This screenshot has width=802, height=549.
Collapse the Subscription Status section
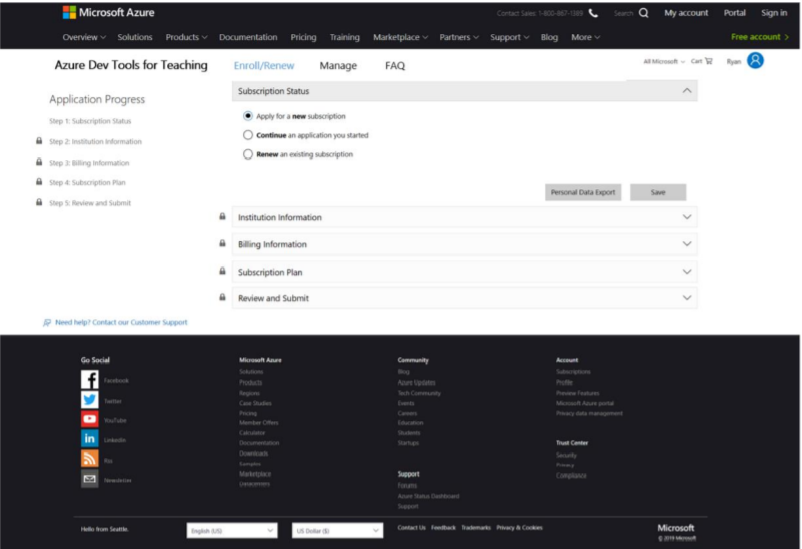coord(687,91)
